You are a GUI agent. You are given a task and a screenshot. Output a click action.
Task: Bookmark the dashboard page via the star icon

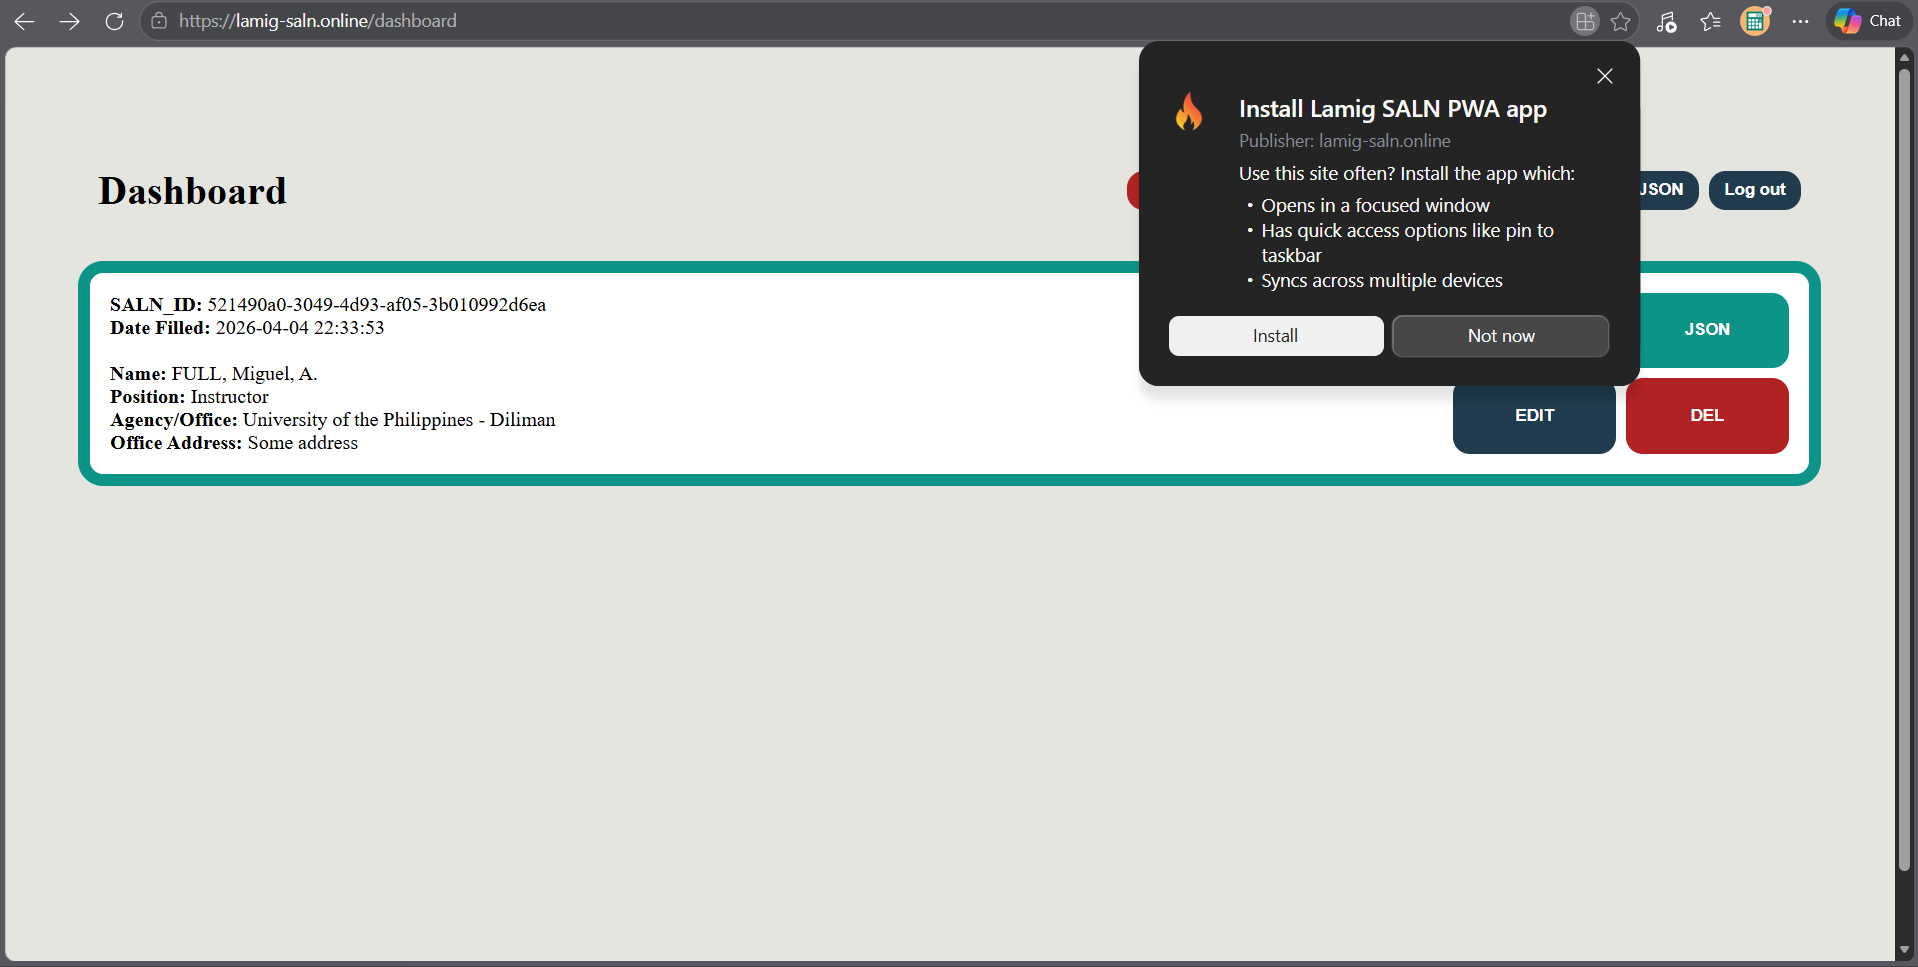(x=1621, y=21)
